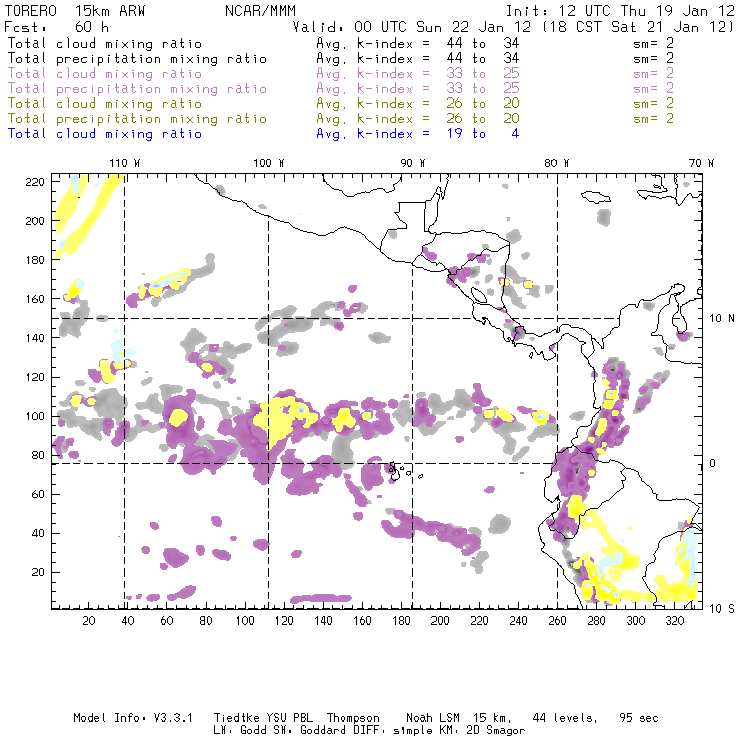Click the olive 'Total precipitation mixing ratio' legend entry
The height and width of the screenshot is (740, 740).
tap(137, 118)
